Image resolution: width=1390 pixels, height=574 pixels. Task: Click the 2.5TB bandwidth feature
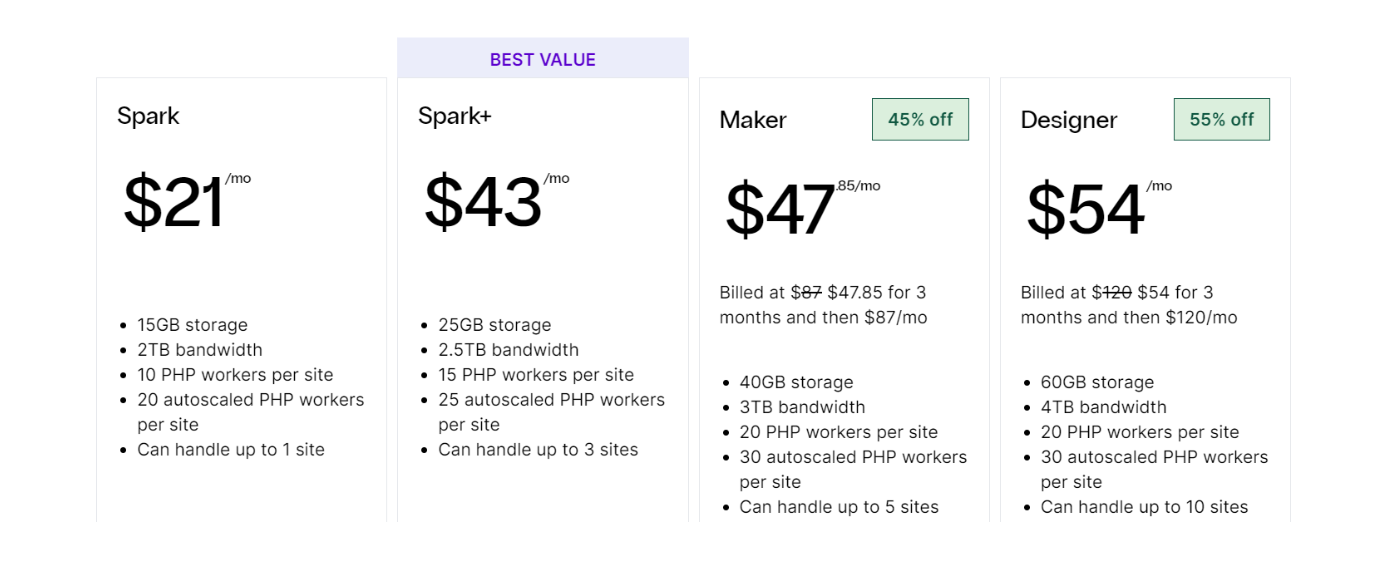[508, 350]
